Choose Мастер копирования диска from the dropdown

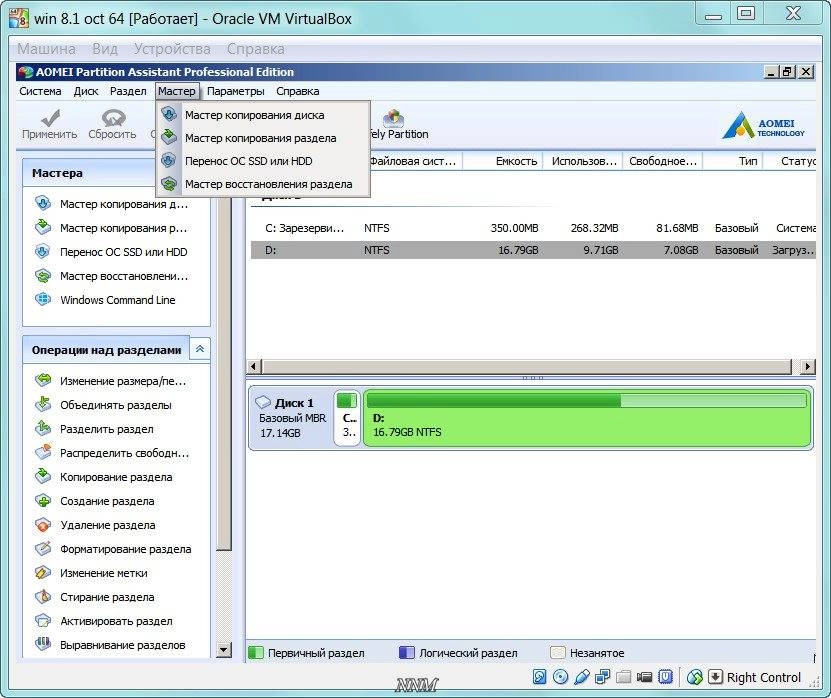(x=263, y=114)
